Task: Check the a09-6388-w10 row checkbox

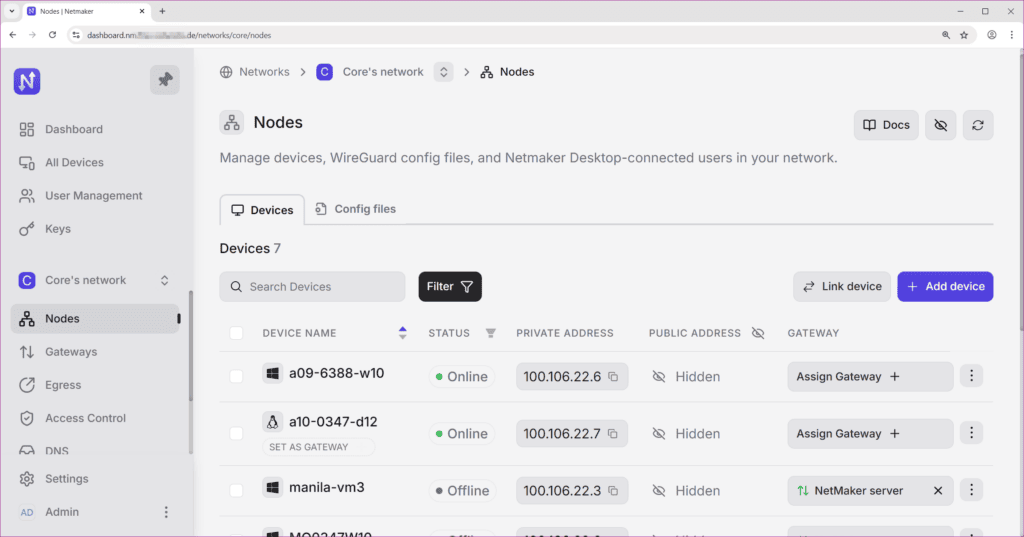Action: click(x=236, y=376)
